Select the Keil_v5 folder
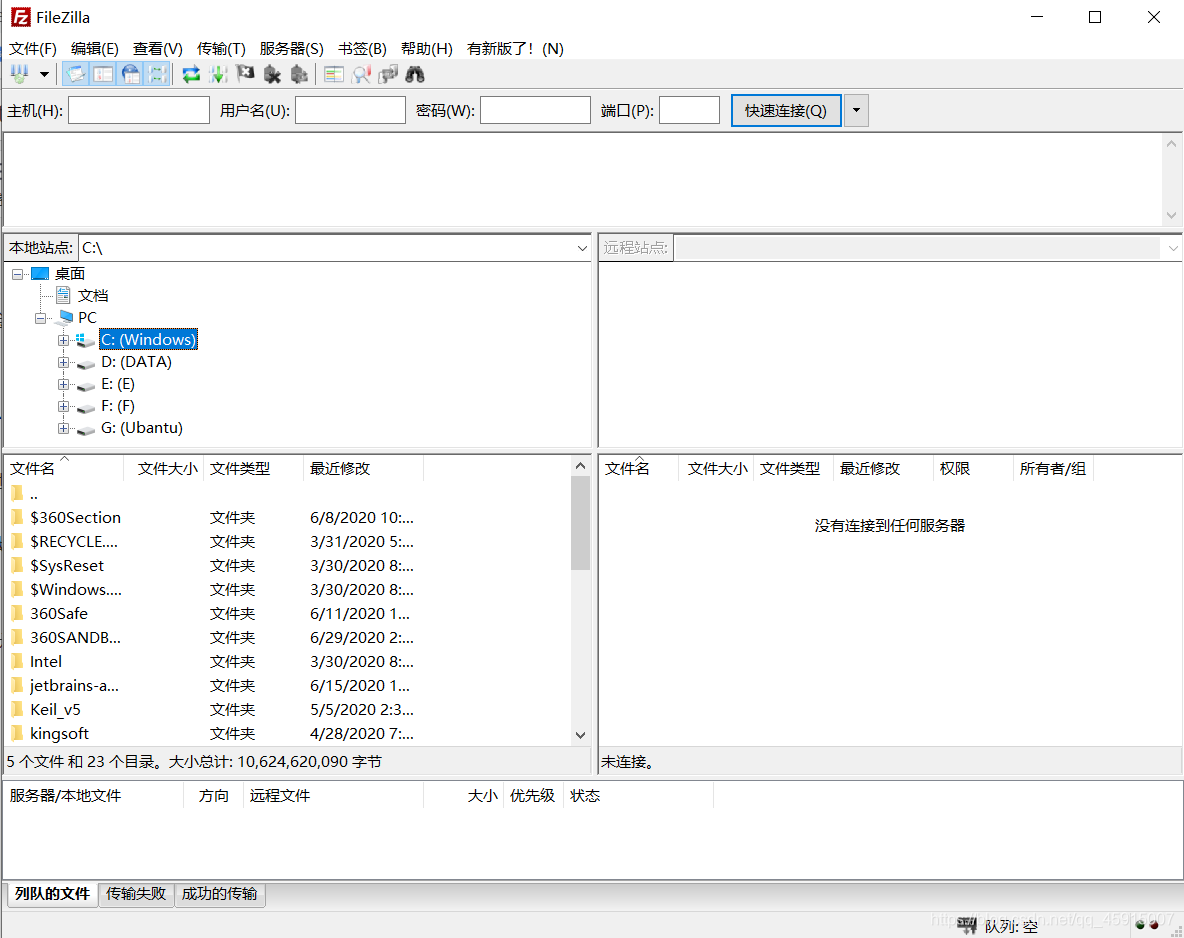Viewport: 1184px width, 938px height. 55,709
